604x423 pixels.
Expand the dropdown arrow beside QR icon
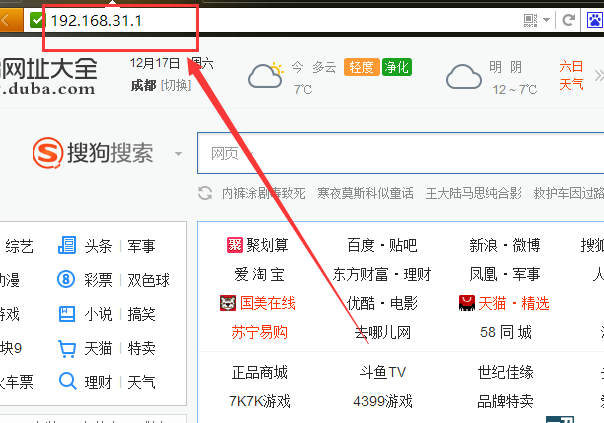[x=546, y=20]
